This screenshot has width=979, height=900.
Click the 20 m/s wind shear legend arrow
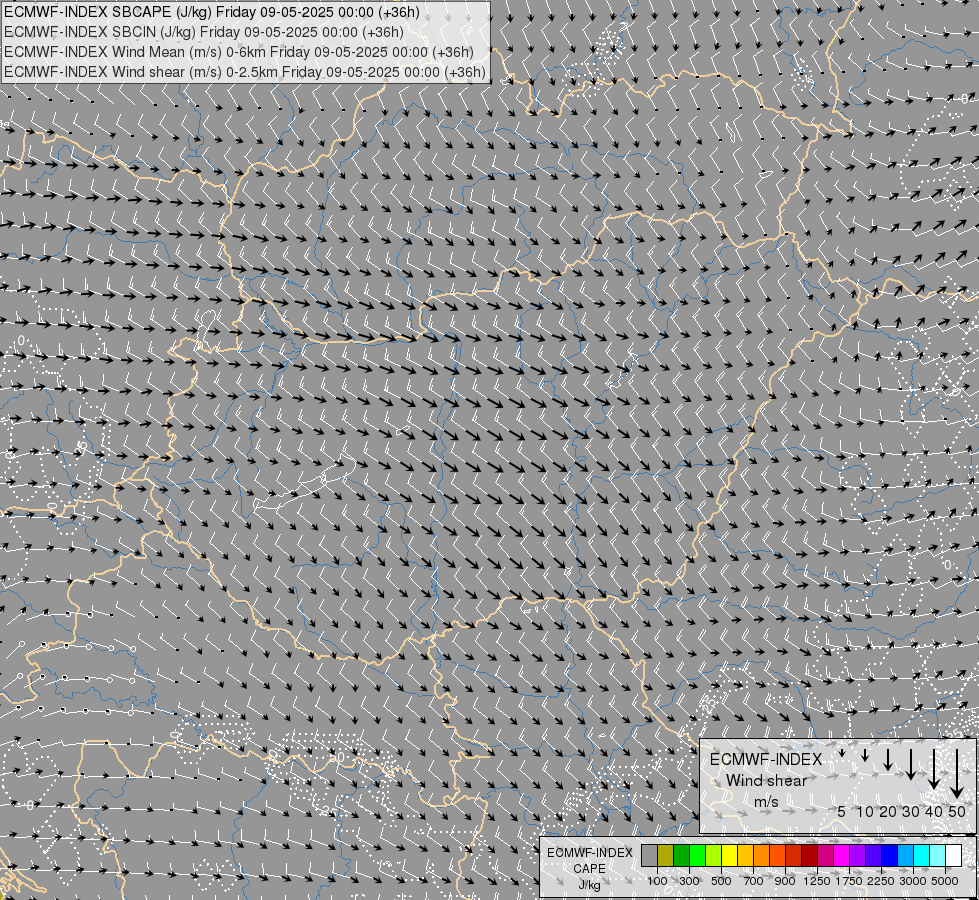[x=888, y=759]
